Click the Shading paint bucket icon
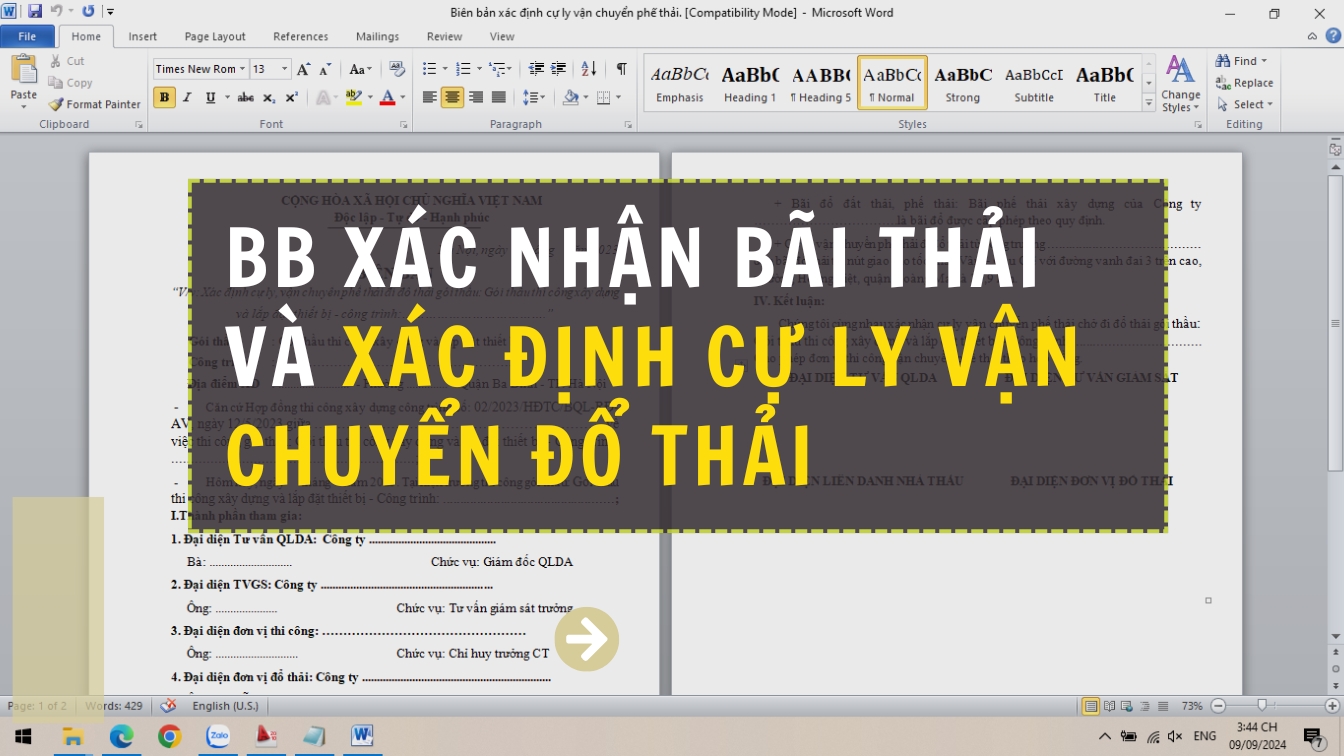Image resolution: width=1344 pixels, height=756 pixels. (x=570, y=97)
